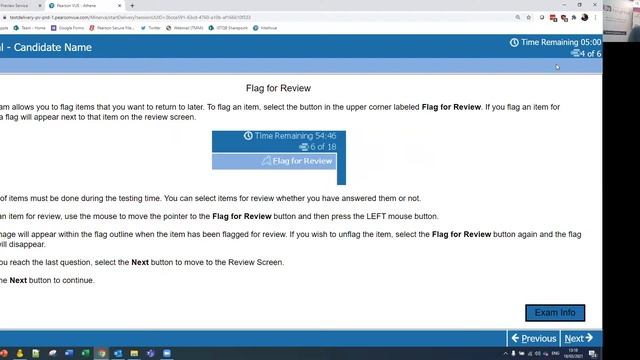Image resolution: width=640 pixels, height=360 pixels.
Task: Click the Time Remaining clock icon in header
Action: pyautogui.click(x=514, y=42)
